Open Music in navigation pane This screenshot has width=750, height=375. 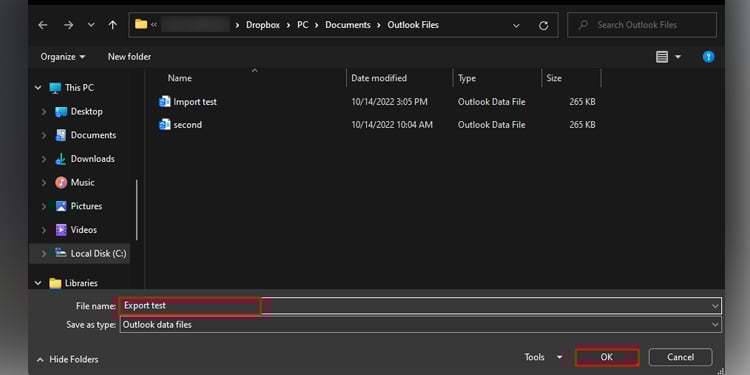83,183
